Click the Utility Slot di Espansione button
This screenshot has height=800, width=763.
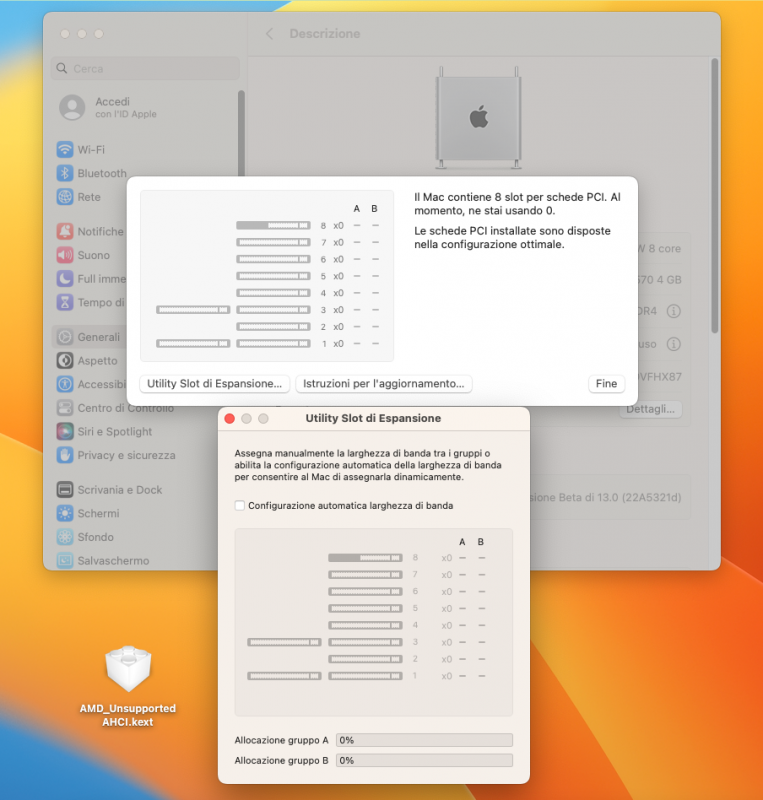pyautogui.click(x=214, y=384)
